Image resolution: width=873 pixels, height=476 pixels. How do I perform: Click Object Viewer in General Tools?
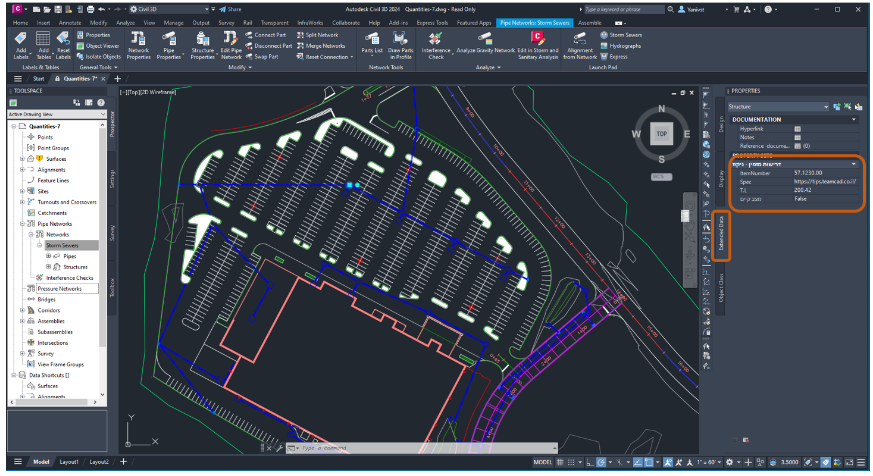click(104, 45)
